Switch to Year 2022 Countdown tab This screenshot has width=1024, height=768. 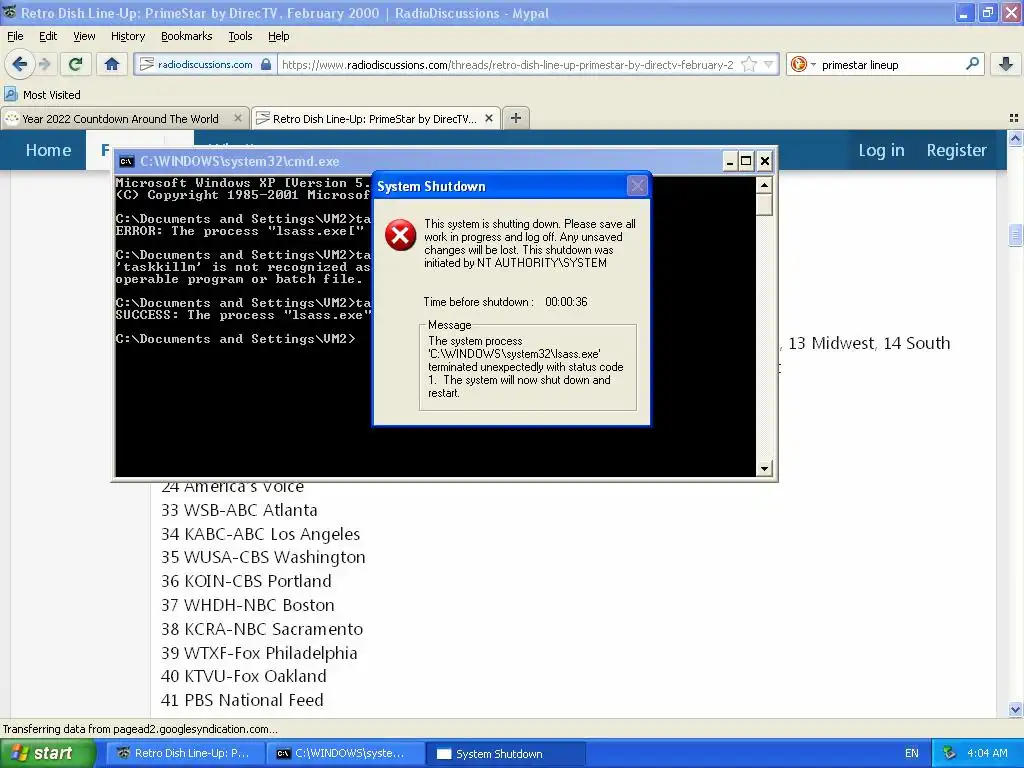[x=120, y=119]
